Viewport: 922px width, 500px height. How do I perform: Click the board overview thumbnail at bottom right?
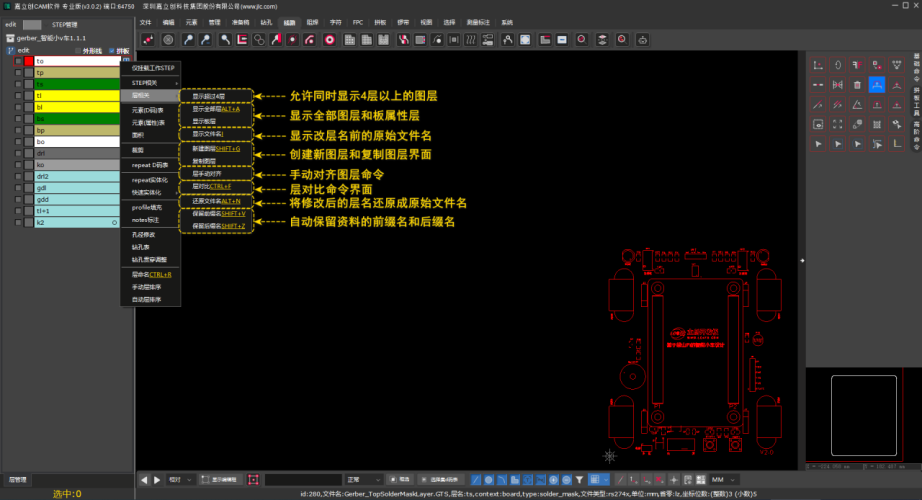pyautogui.click(x=863, y=415)
